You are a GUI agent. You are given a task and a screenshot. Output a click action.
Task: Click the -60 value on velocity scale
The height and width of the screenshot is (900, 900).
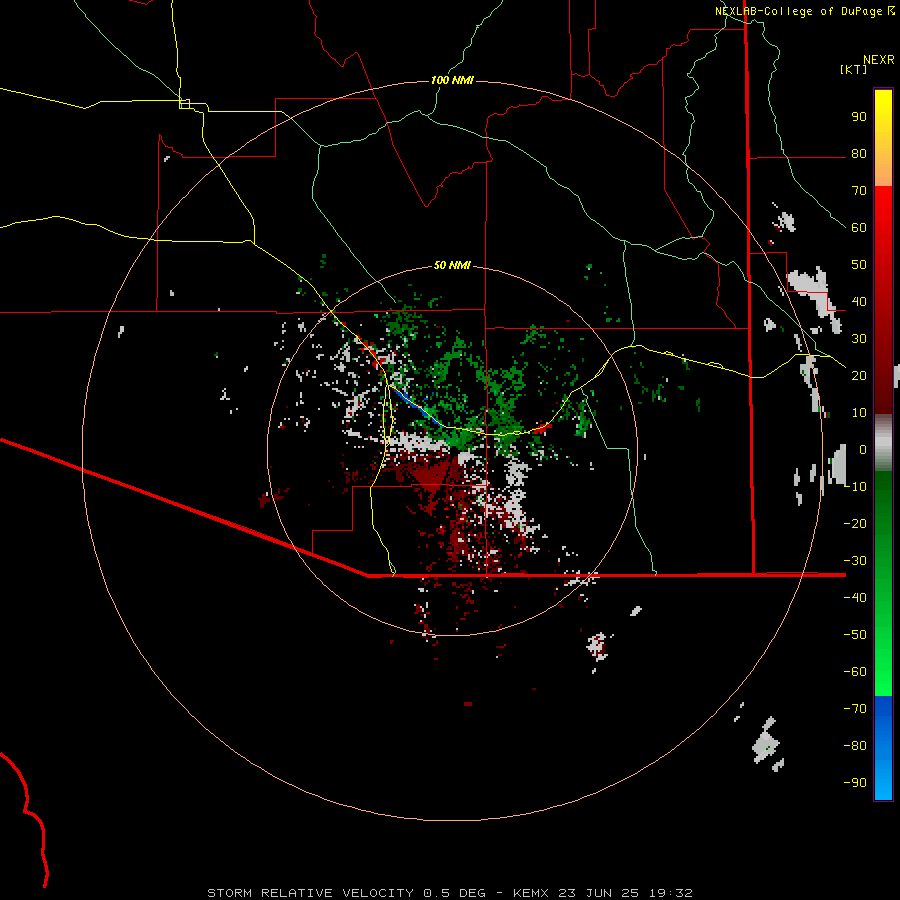tap(855, 672)
